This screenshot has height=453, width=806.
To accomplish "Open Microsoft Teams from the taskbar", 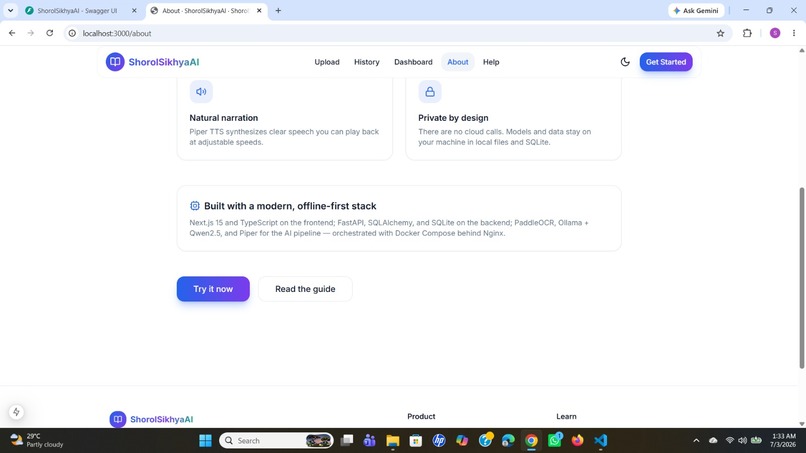I will pos(370,441).
